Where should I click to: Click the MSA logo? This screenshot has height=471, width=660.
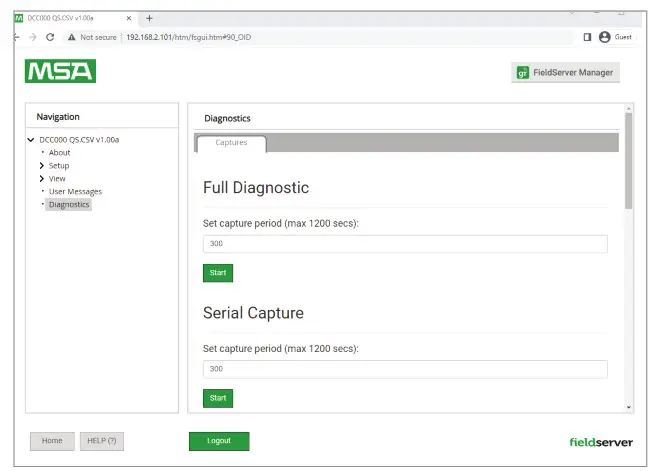tap(60, 71)
